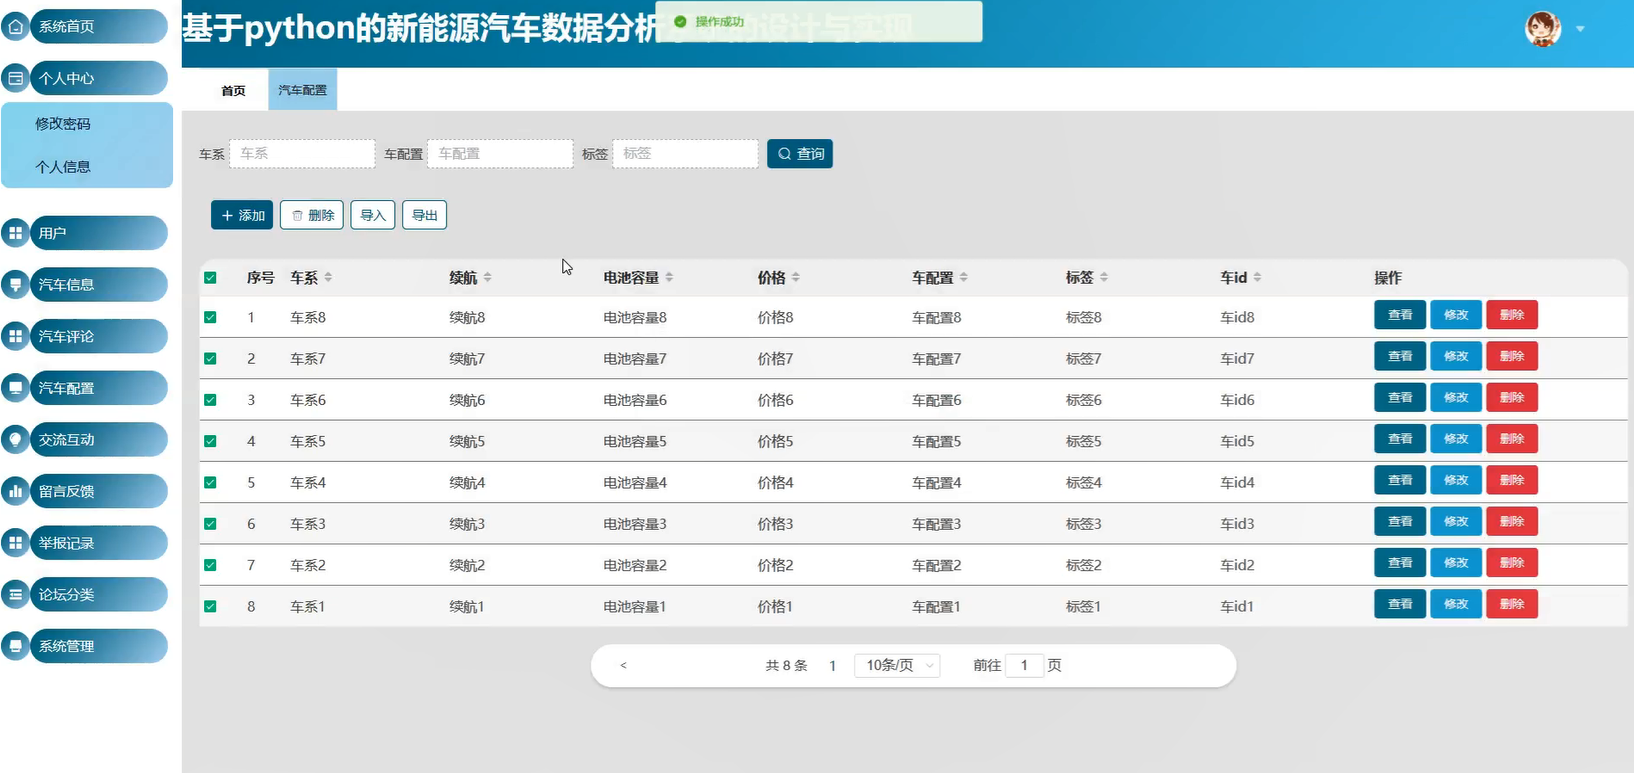
Task: Click the chart icon beside 留言反馈
Action: [15, 491]
